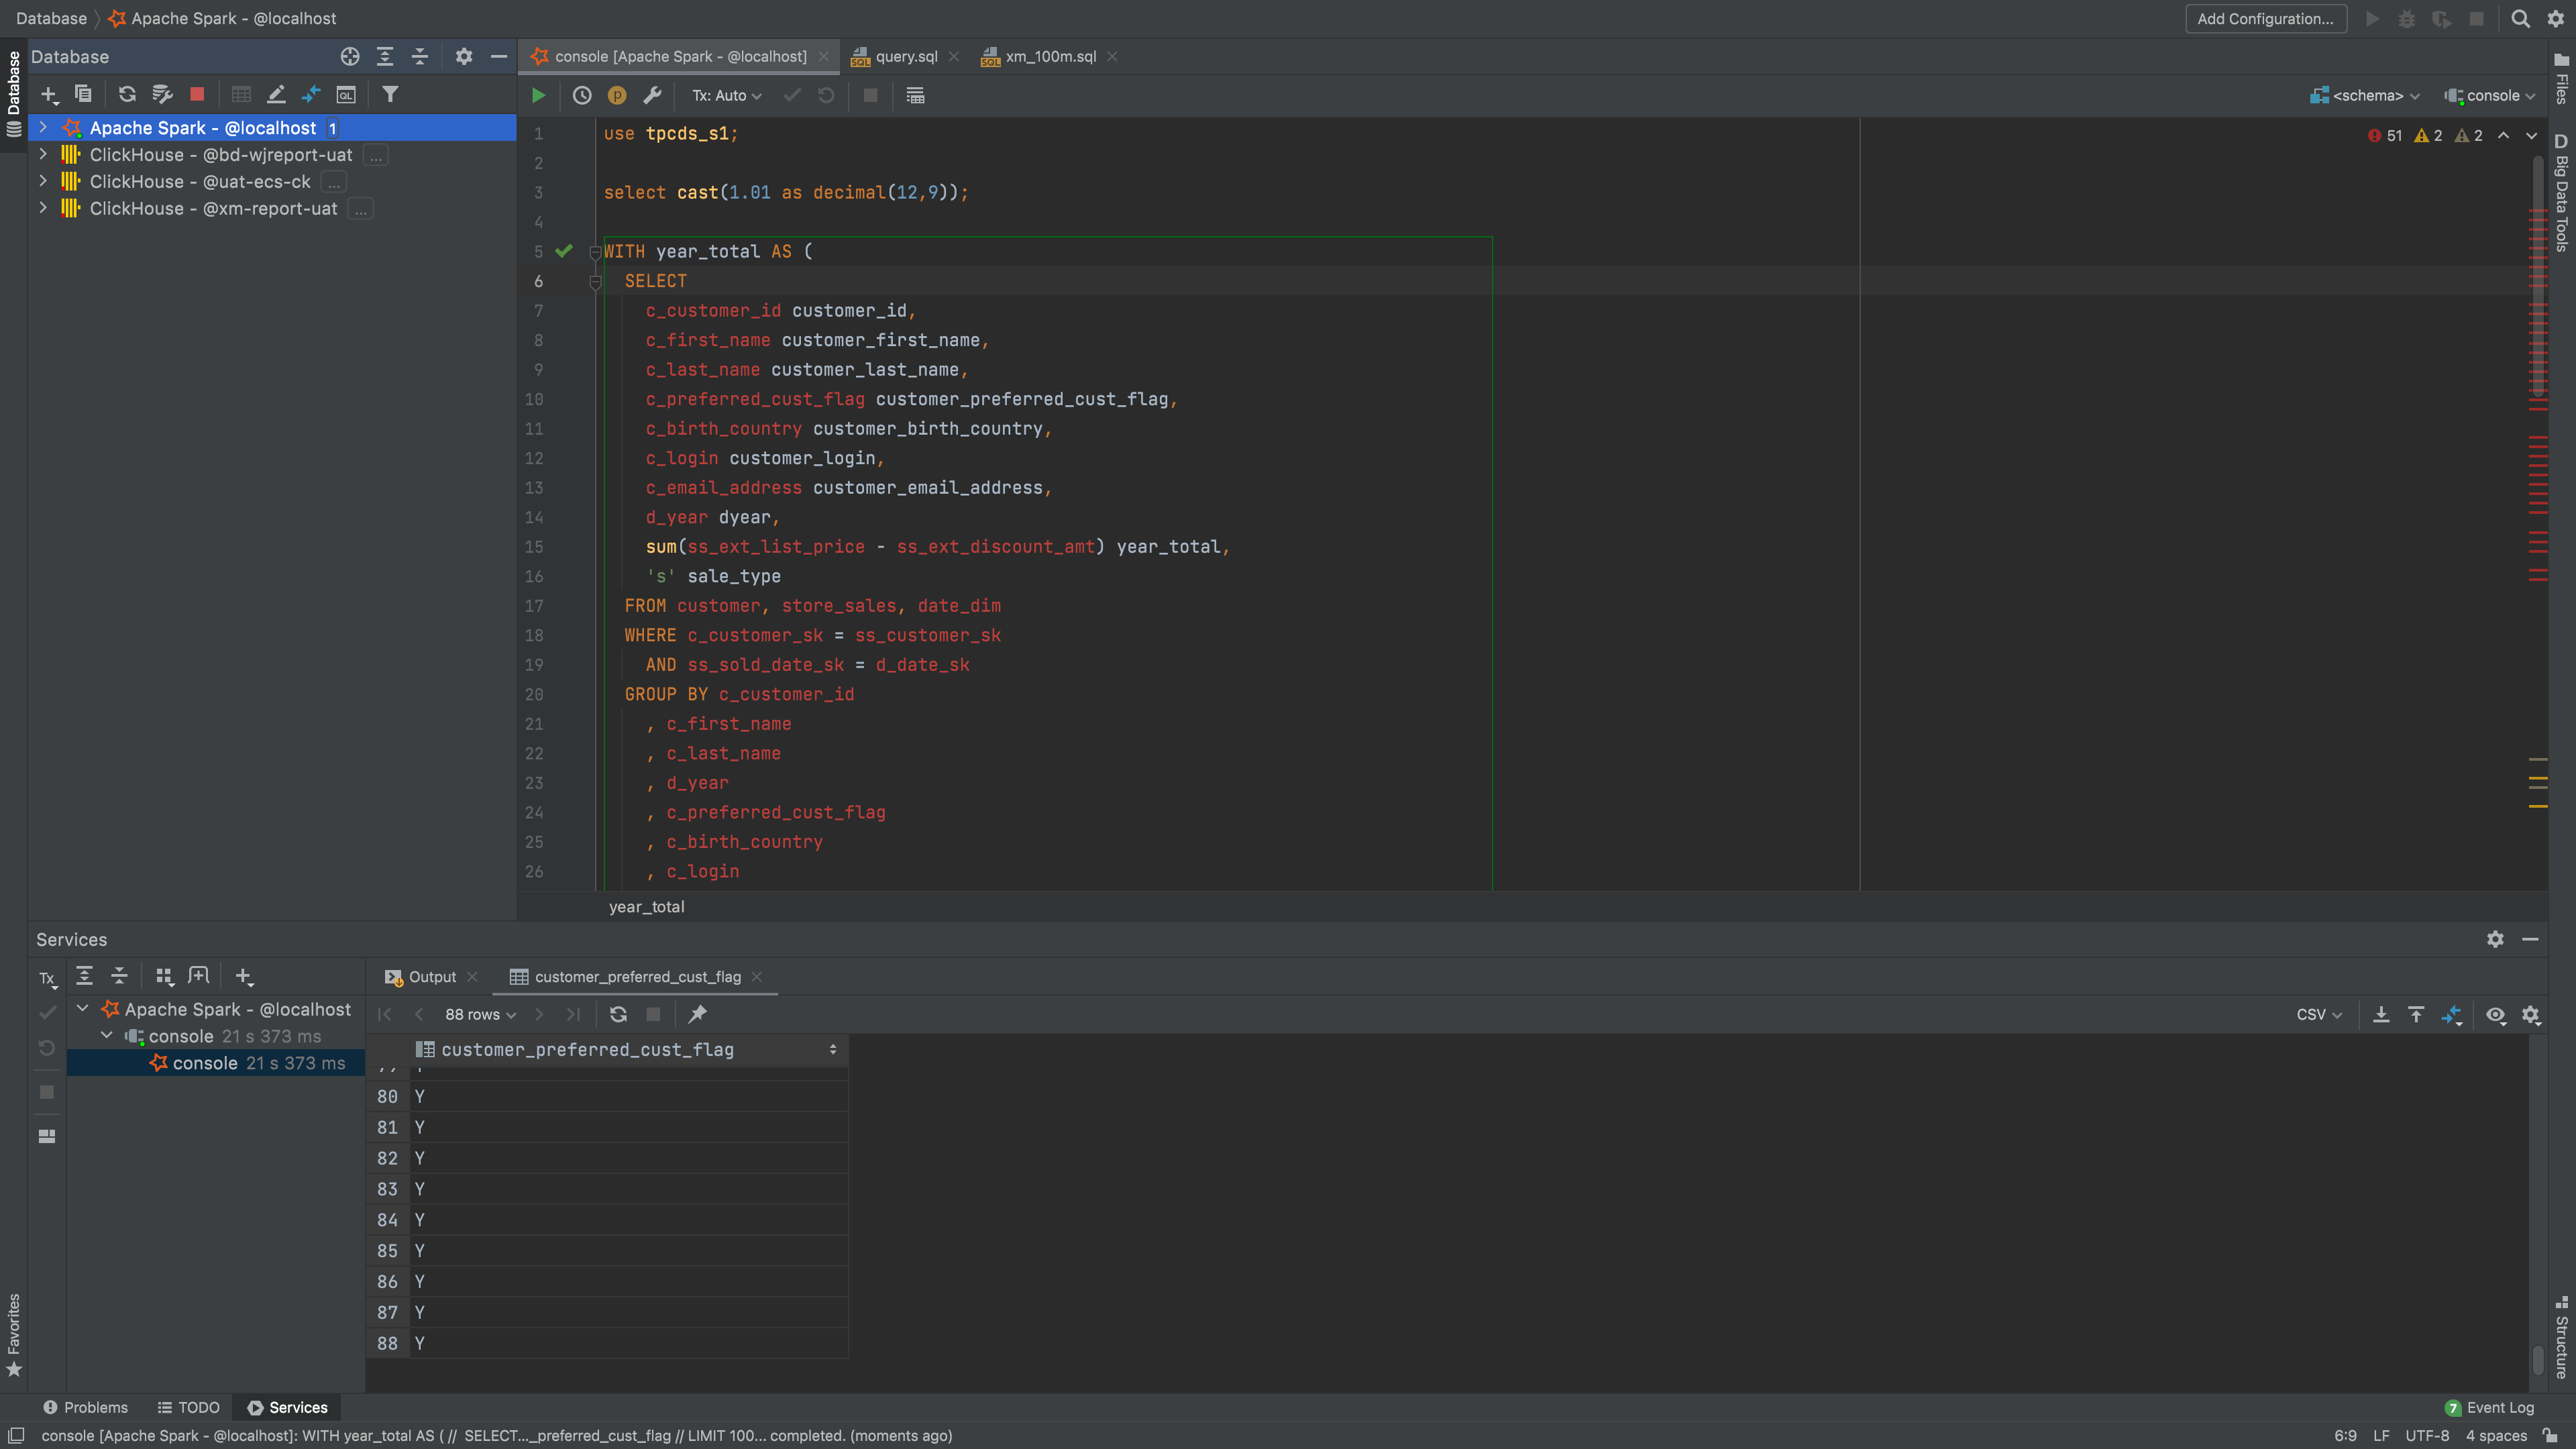
Task: Open the CSV data extractor dropdown
Action: click(x=2318, y=1014)
